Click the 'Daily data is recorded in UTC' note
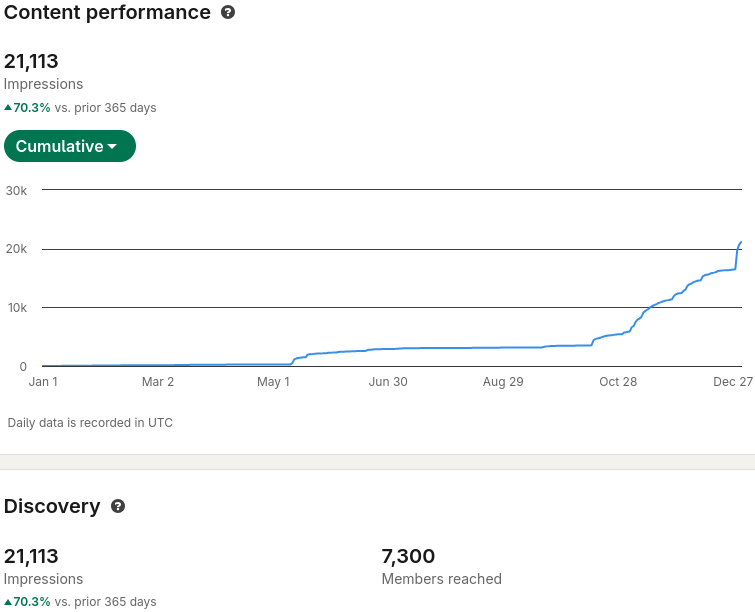The width and height of the screenshot is (755, 612). pyautogui.click(x=90, y=423)
